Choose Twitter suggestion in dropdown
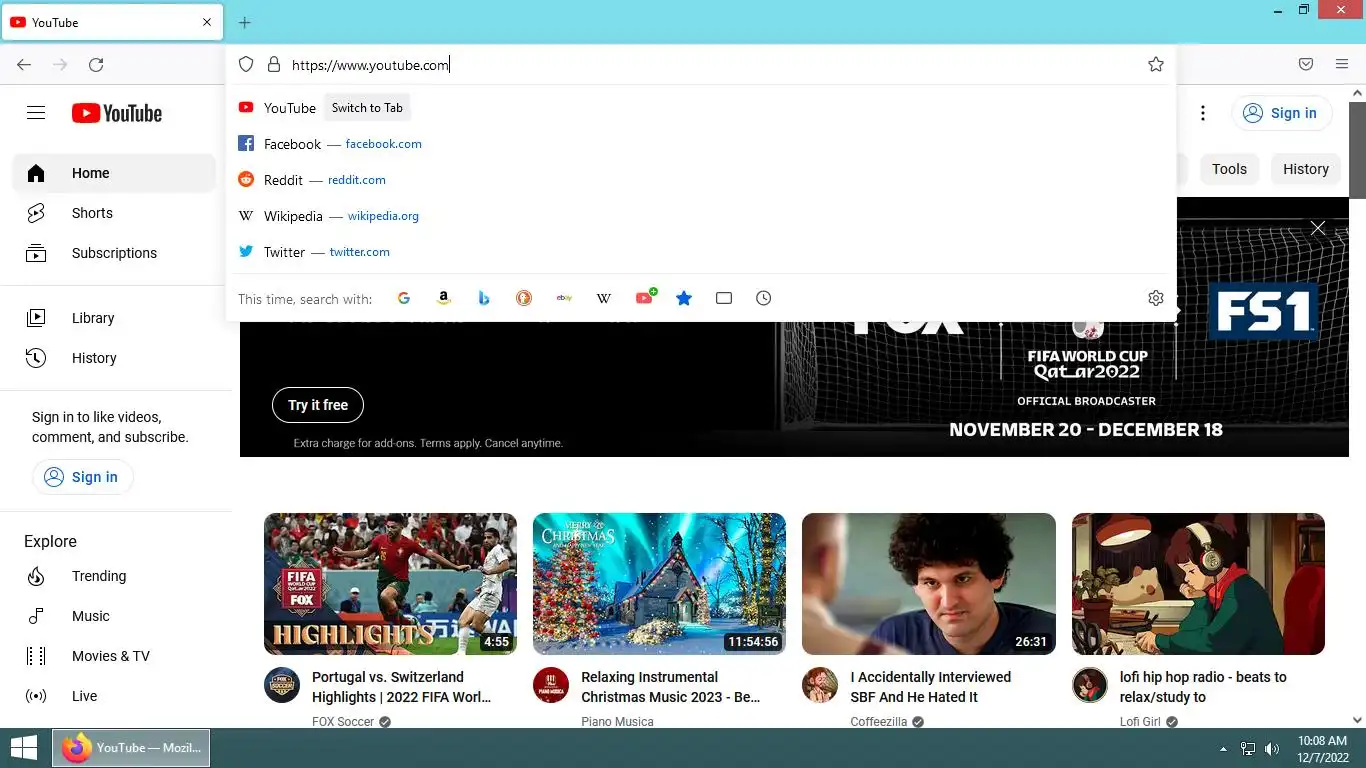Image resolution: width=1366 pixels, height=768 pixels. [700, 252]
